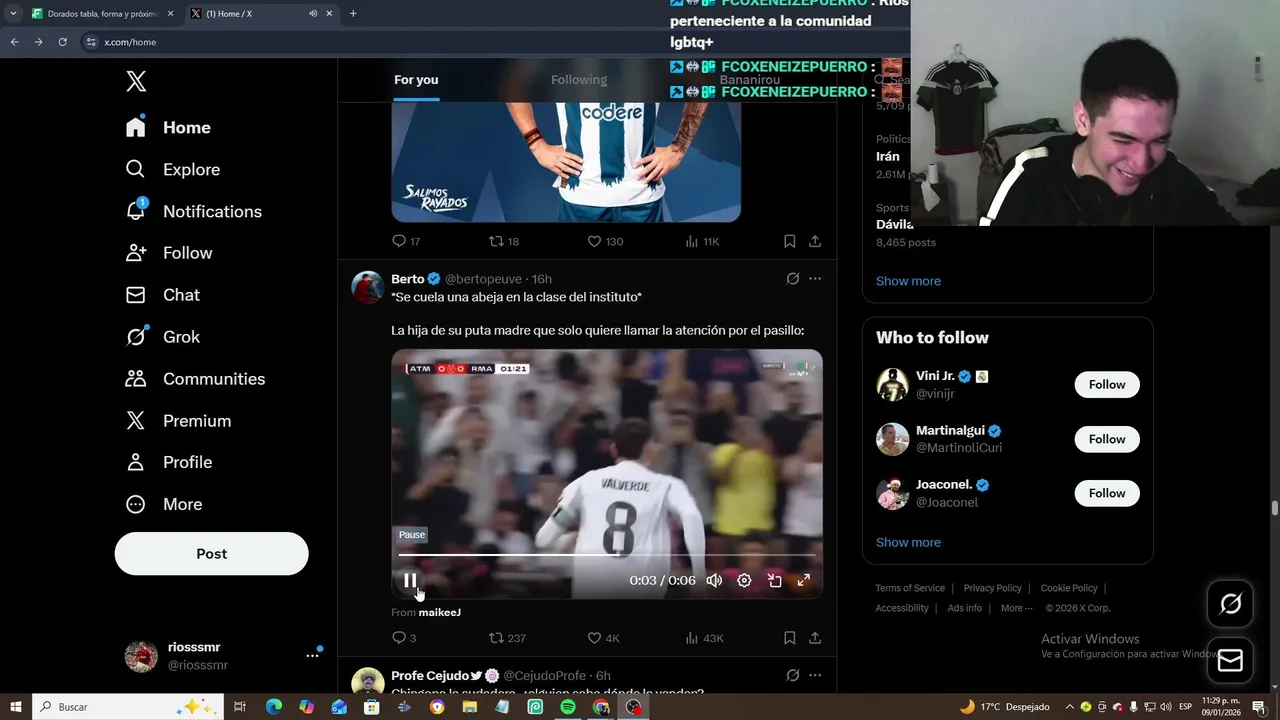The height and width of the screenshot is (720, 1280).
Task: Open Communities page
Action: coord(195,379)
